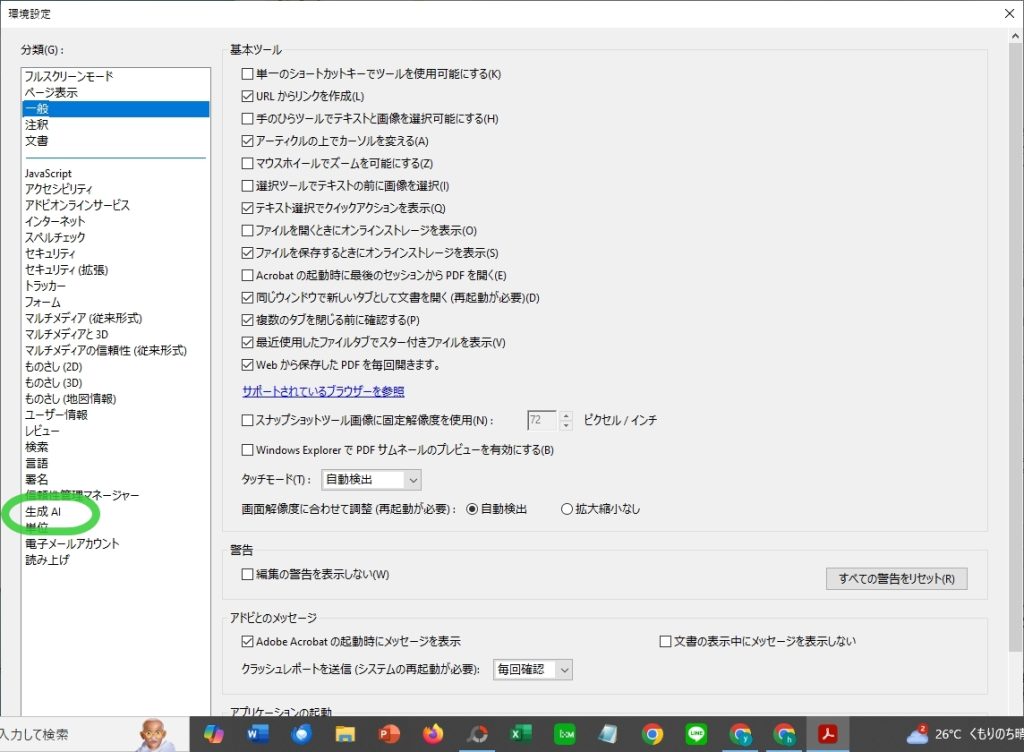
Task: Click the Copilot icon in taskbar
Action: pos(213,735)
